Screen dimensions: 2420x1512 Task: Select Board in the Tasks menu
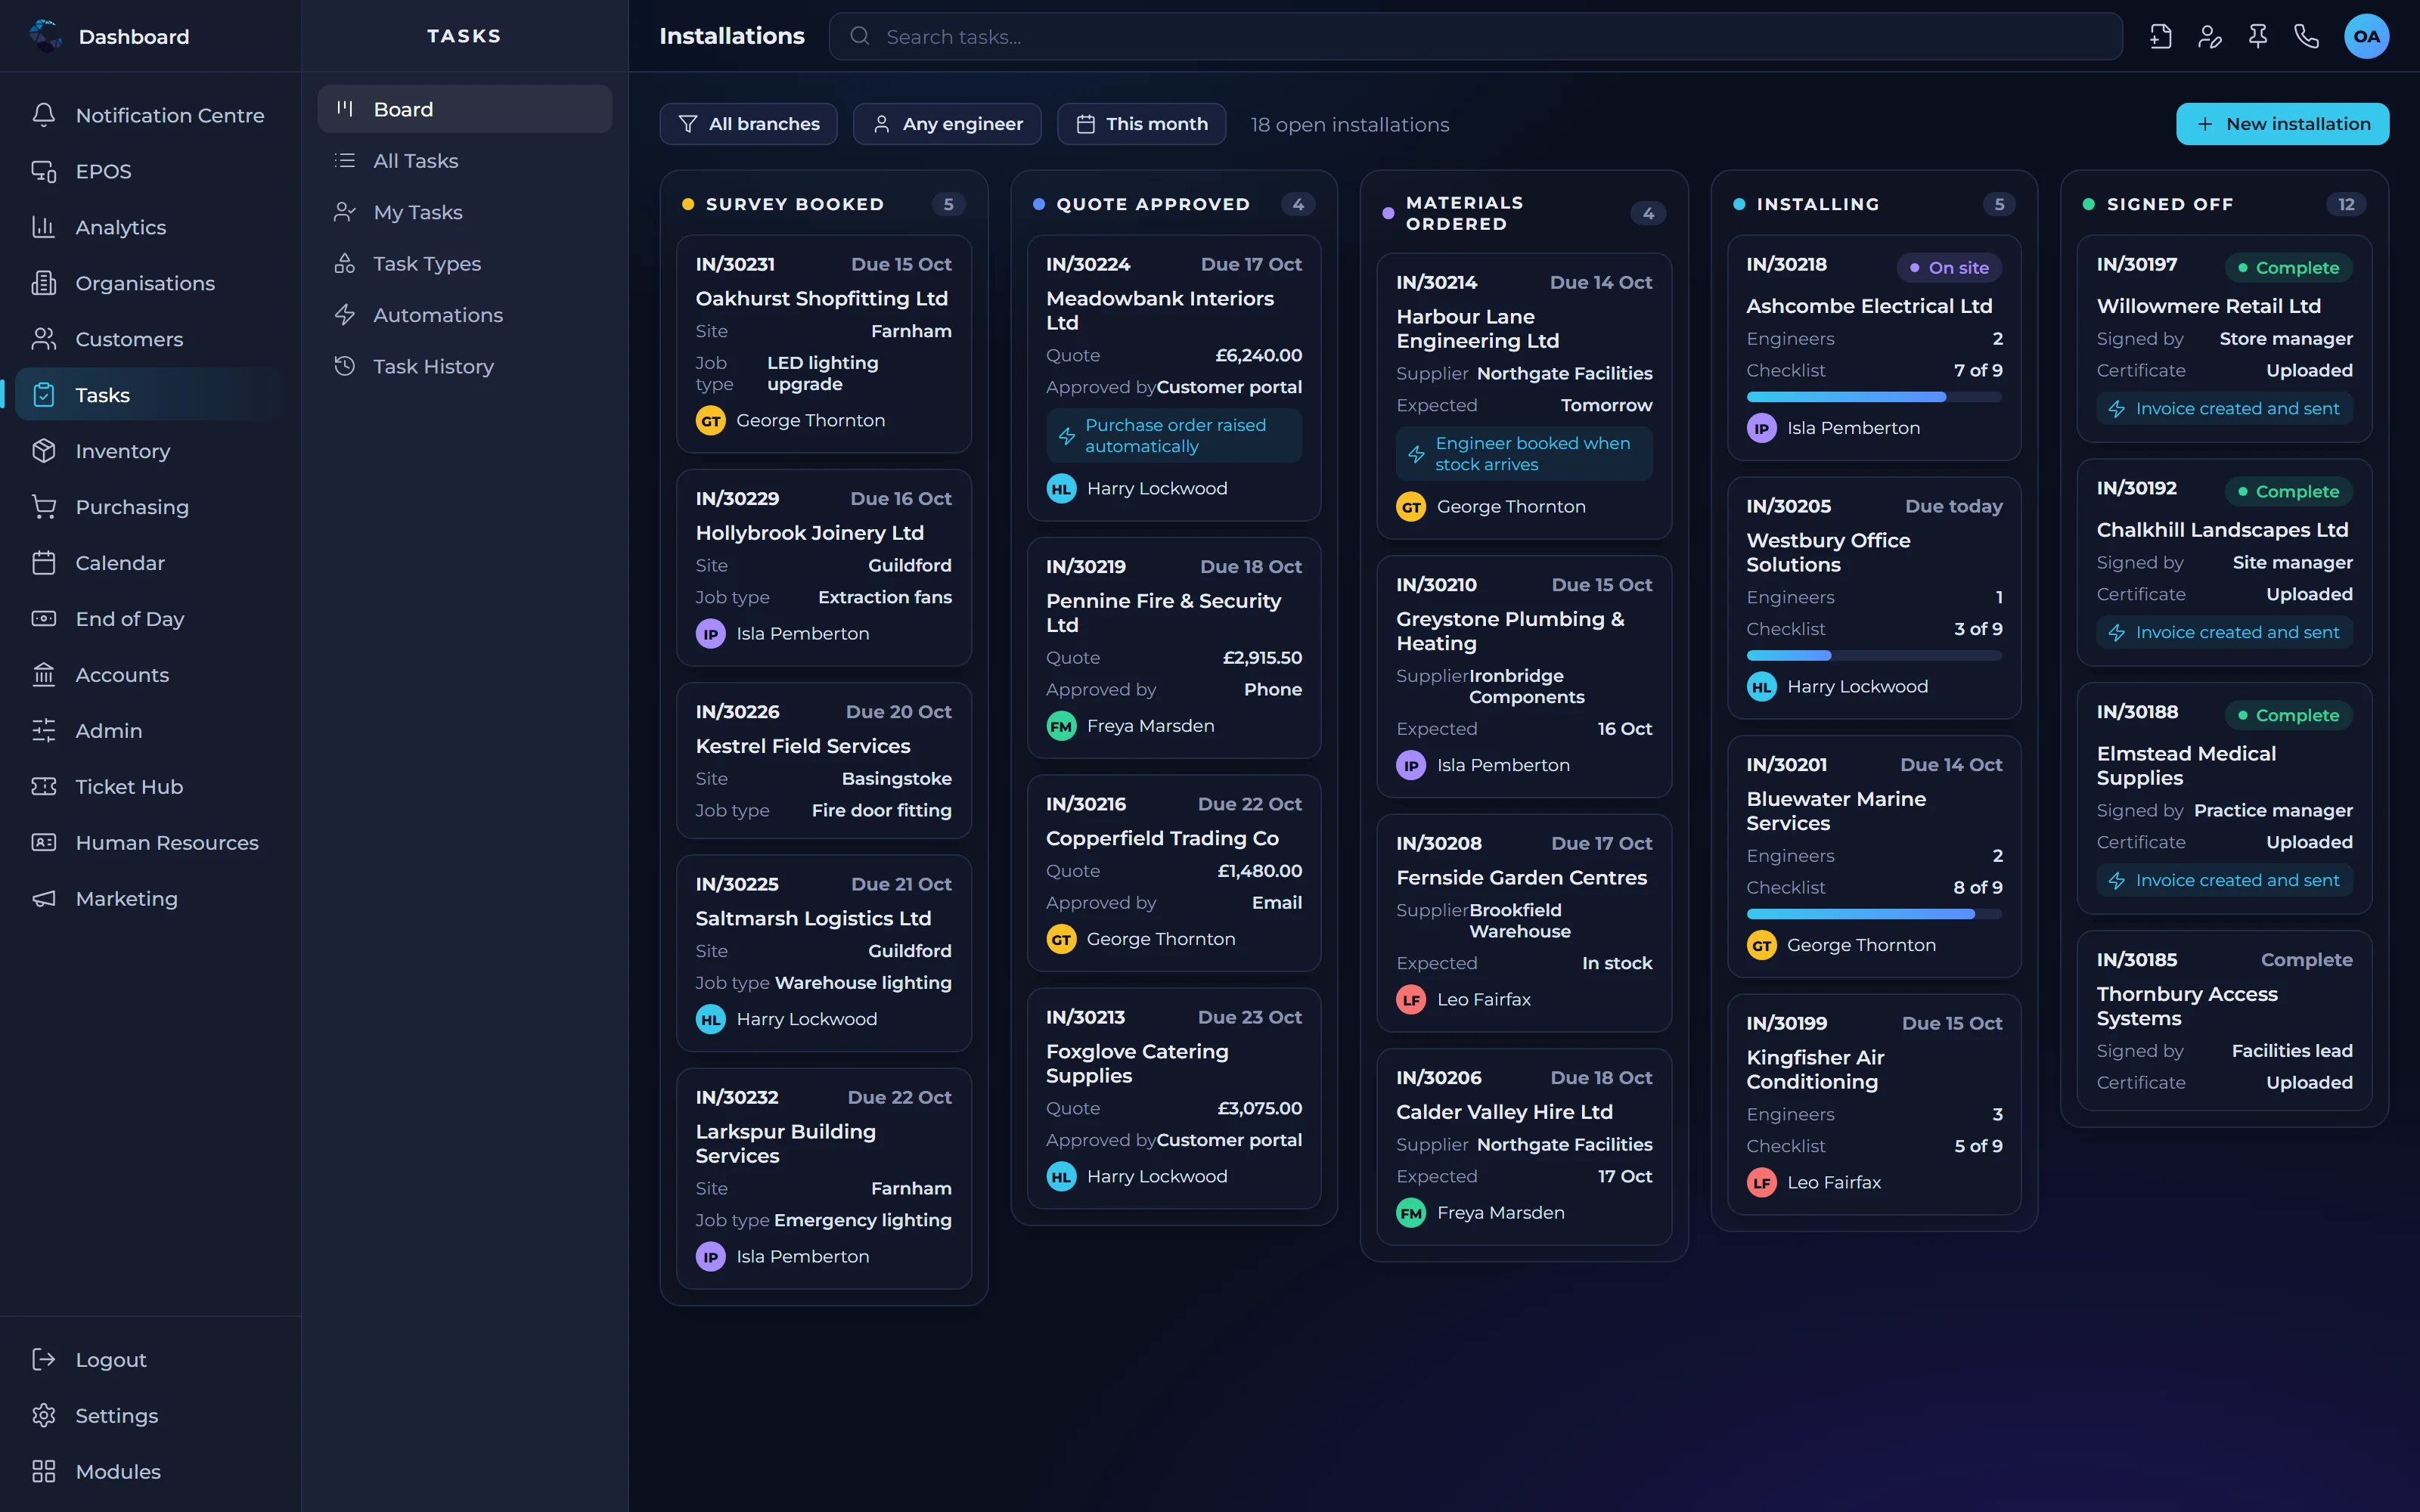pyautogui.click(x=464, y=109)
